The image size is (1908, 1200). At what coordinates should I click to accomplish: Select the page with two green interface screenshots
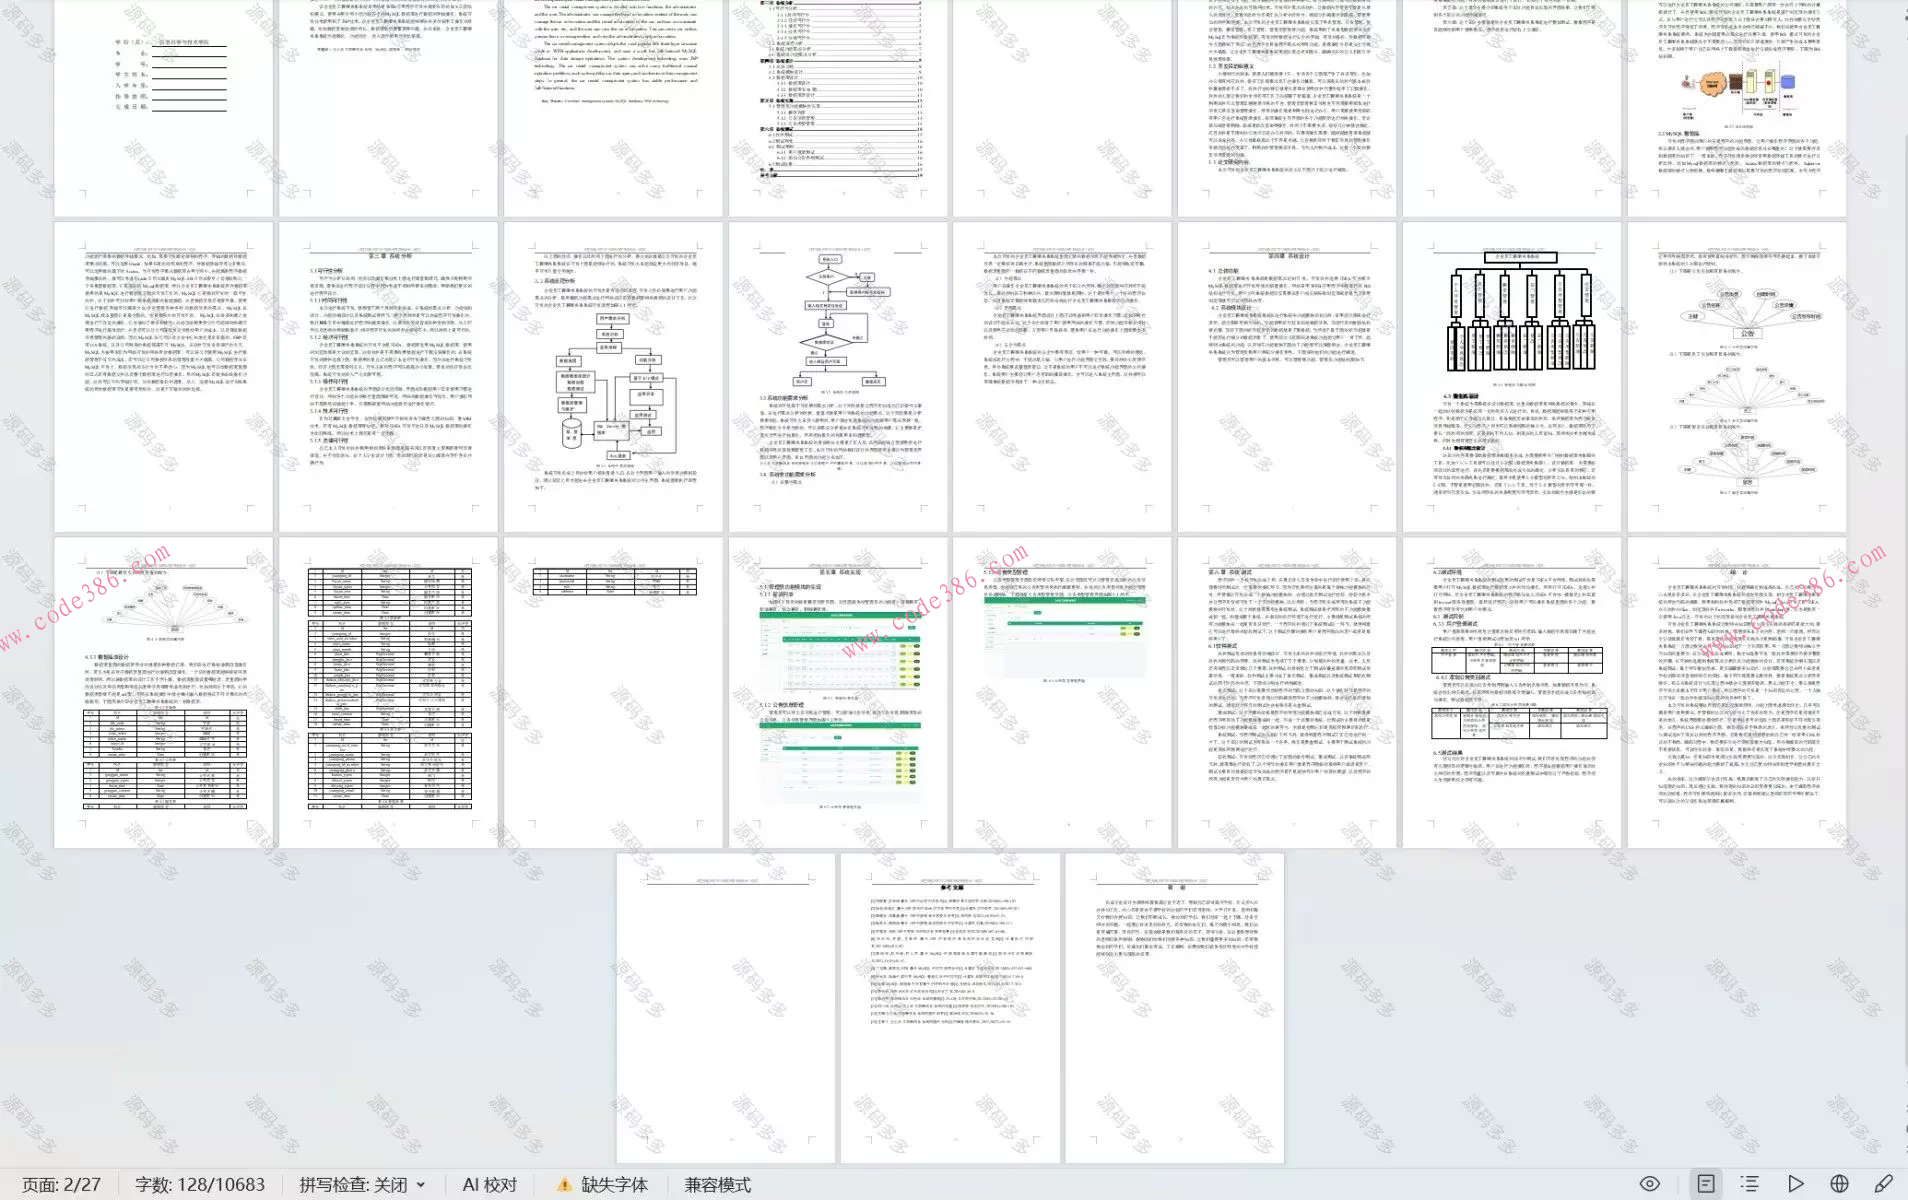pyautogui.click(x=838, y=693)
